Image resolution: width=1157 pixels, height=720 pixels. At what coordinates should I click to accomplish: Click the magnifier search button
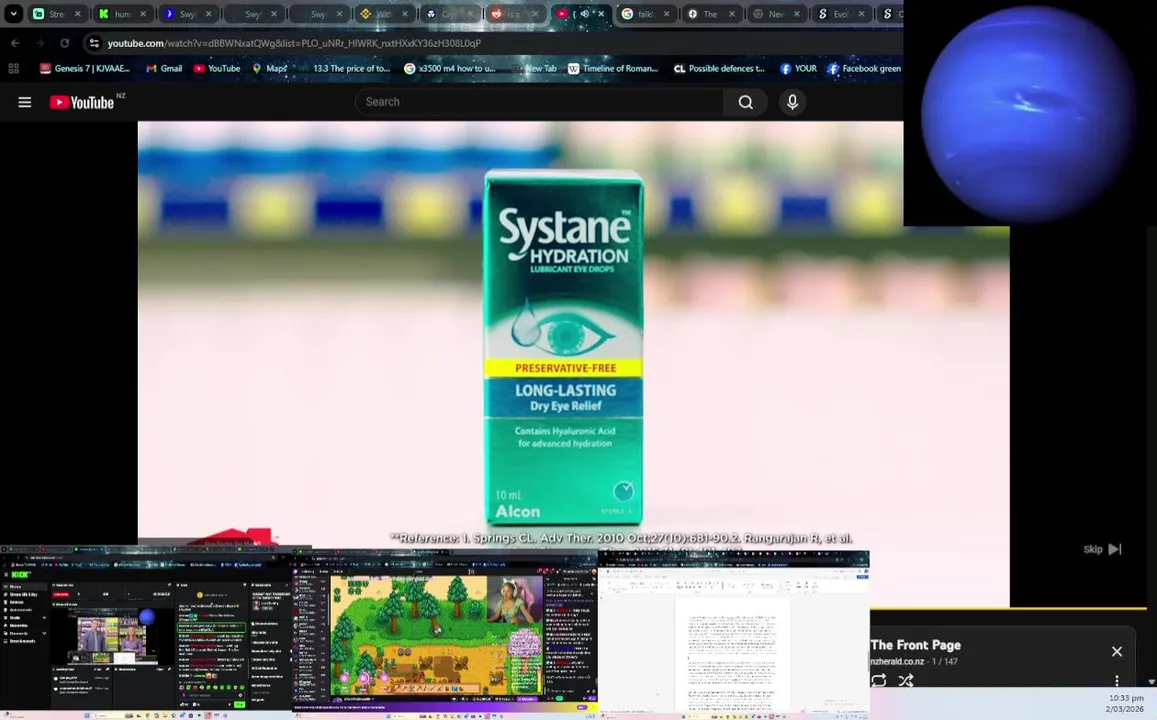(746, 102)
